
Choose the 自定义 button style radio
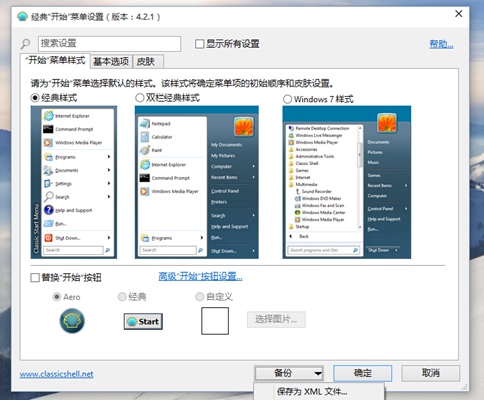[x=199, y=297]
